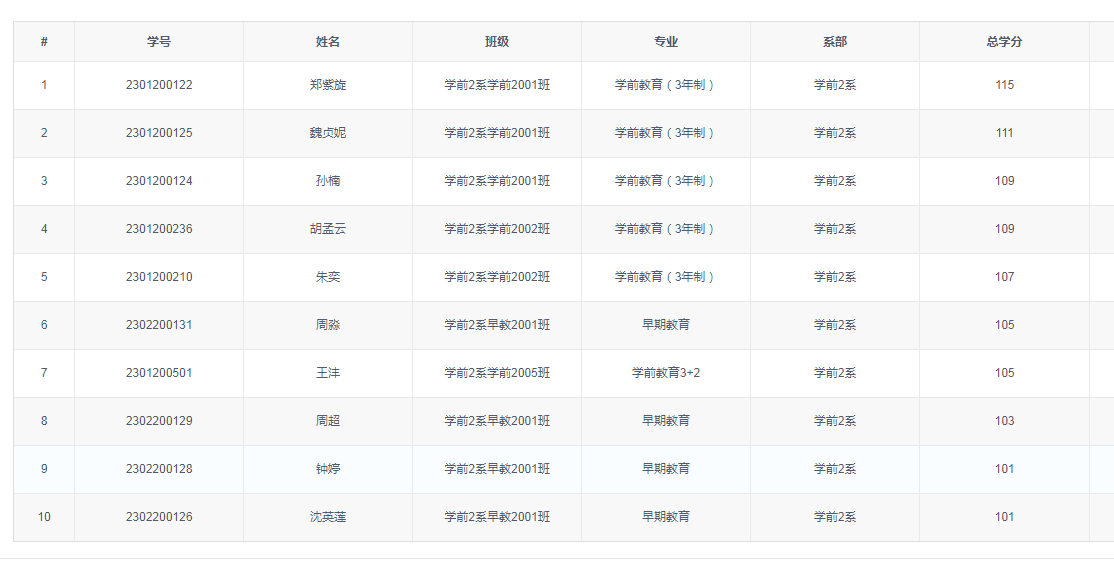The image size is (1114, 573).
Task: Click student ID 2302200131
Action: [x=159, y=325]
